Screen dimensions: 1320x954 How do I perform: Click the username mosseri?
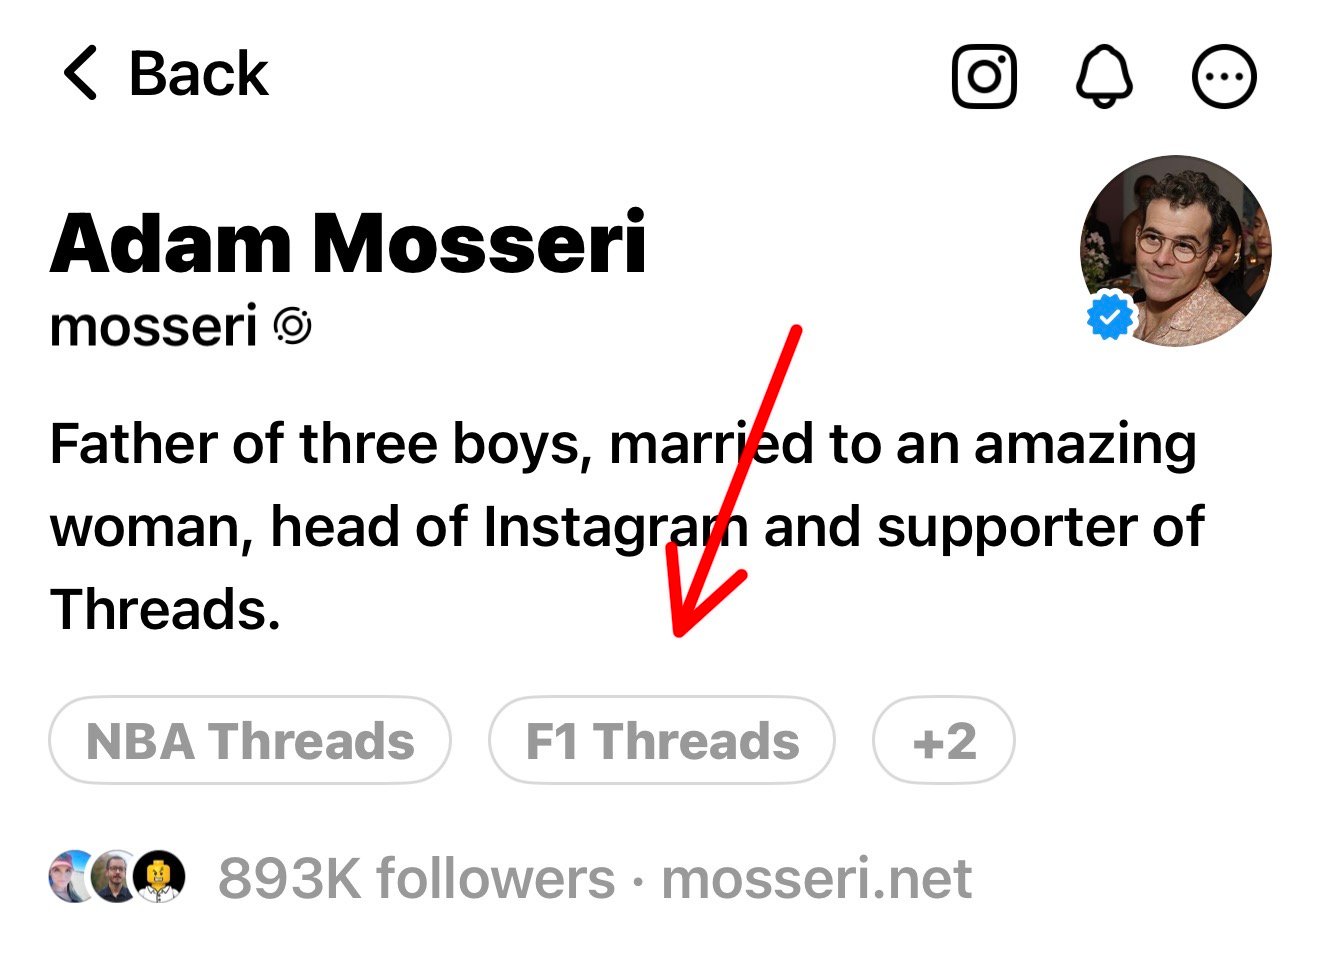point(155,325)
